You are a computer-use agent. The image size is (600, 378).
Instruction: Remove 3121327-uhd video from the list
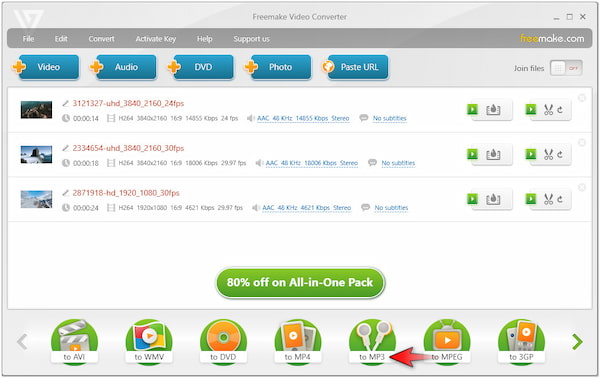pyautogui.click(x=582, y=98)
